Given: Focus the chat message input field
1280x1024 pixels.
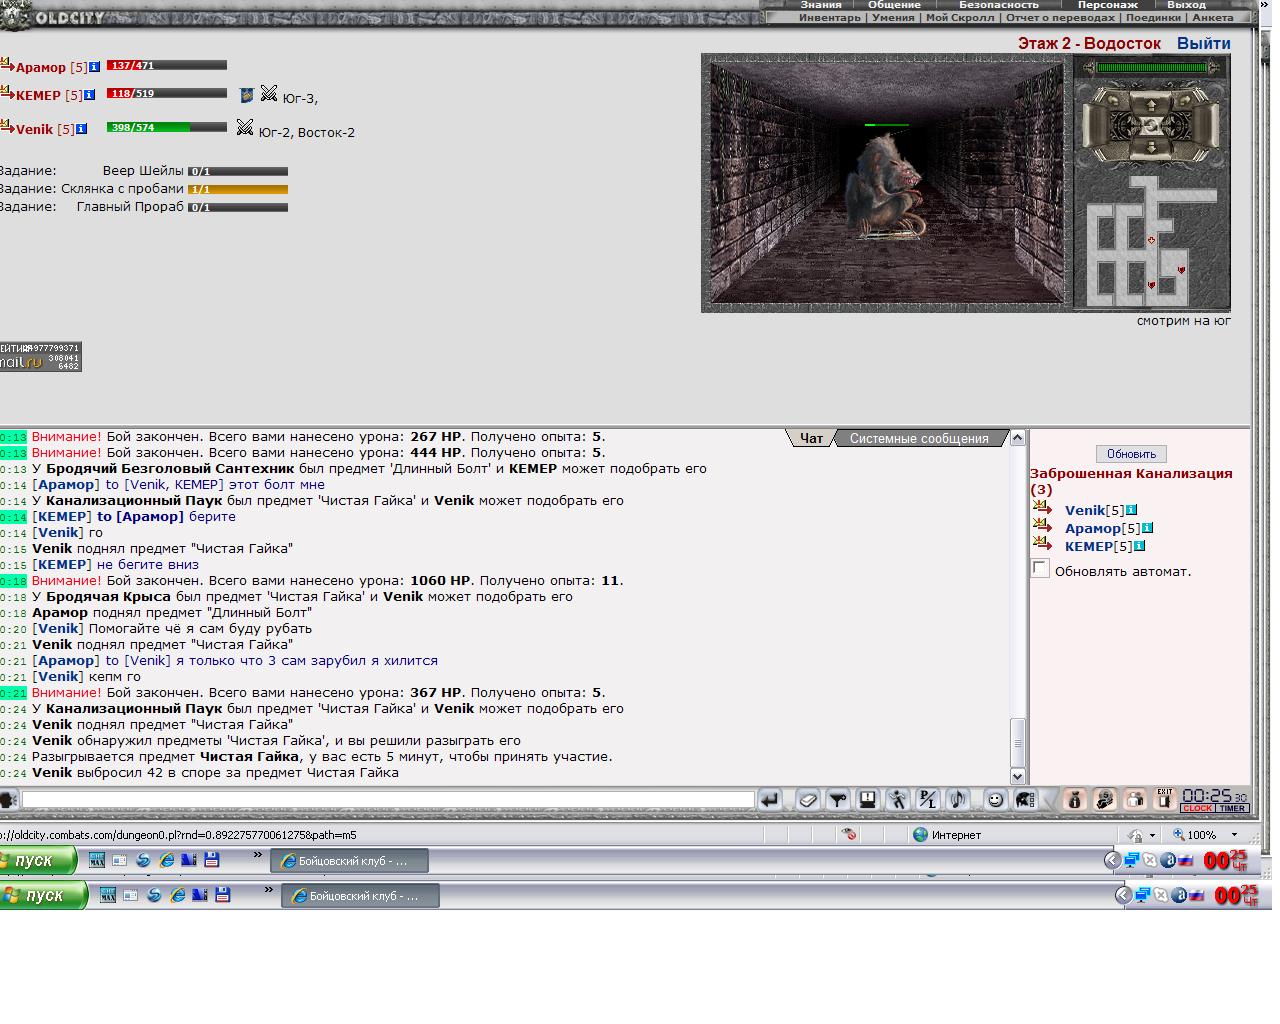Looking at the screenshot, I should 388,800.
